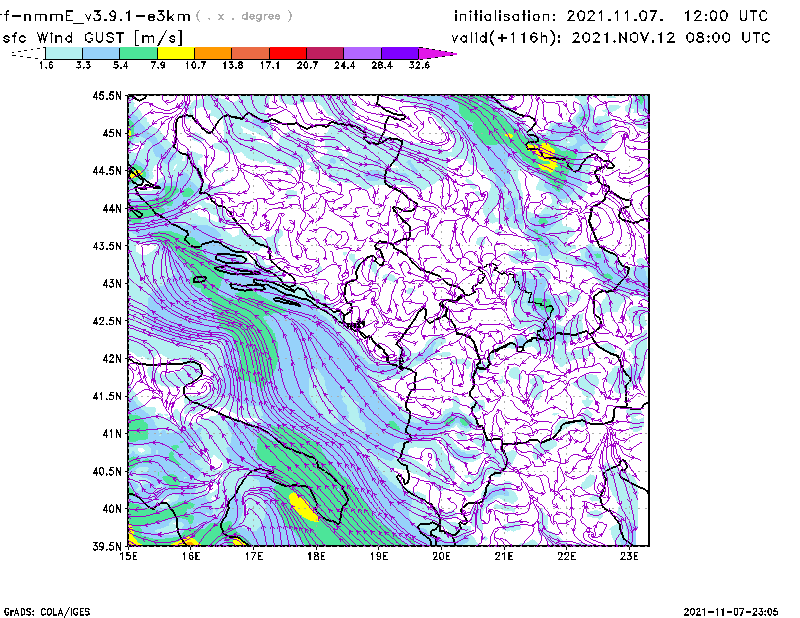Select the orange legend color swatch
Image resolution: width=800 pixels, height=618 pixels.
point(213,53)
